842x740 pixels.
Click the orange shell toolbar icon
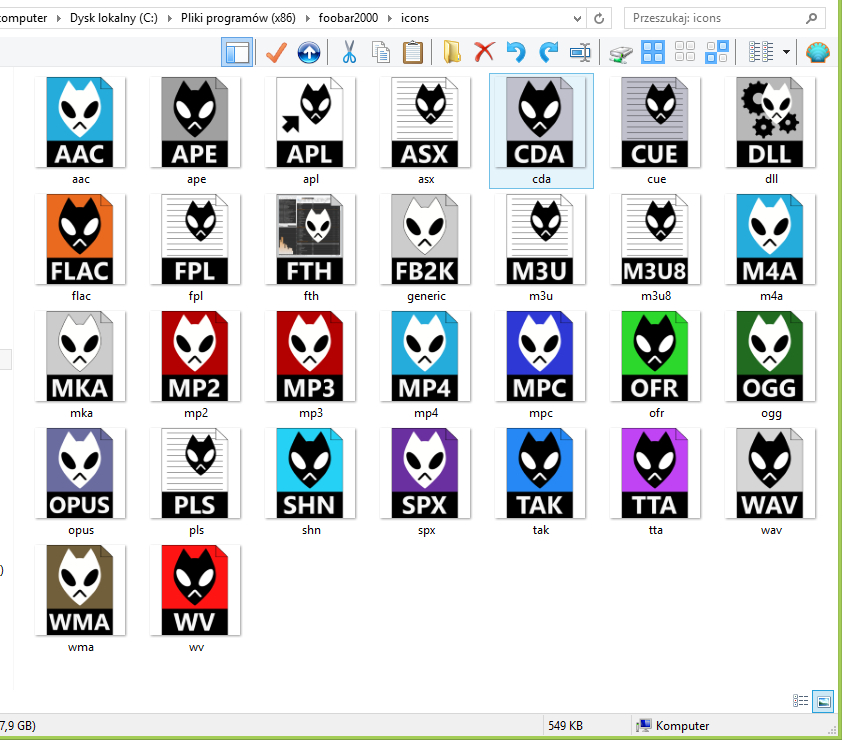817,53
